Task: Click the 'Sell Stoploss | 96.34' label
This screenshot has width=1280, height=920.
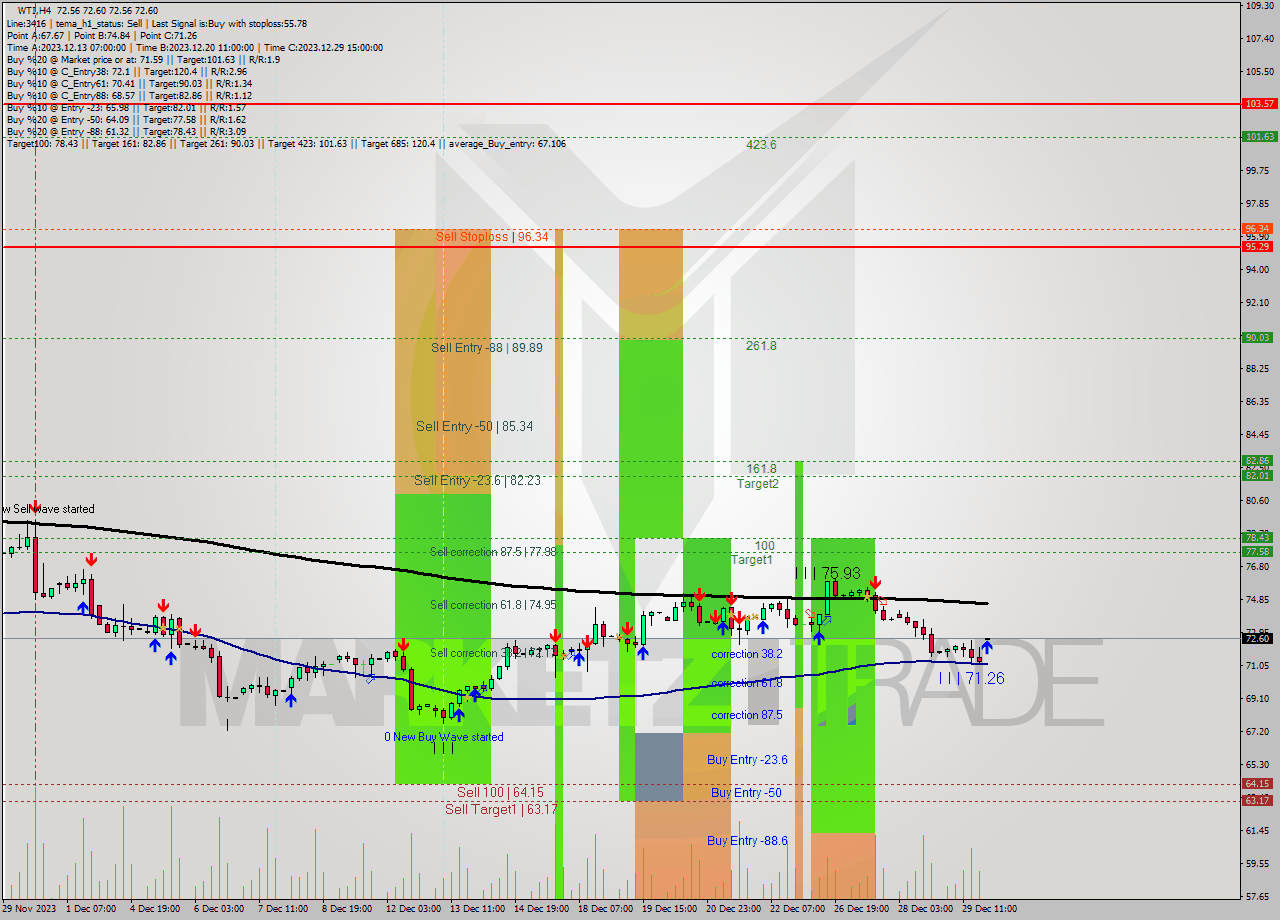Action: coord(492,237)
